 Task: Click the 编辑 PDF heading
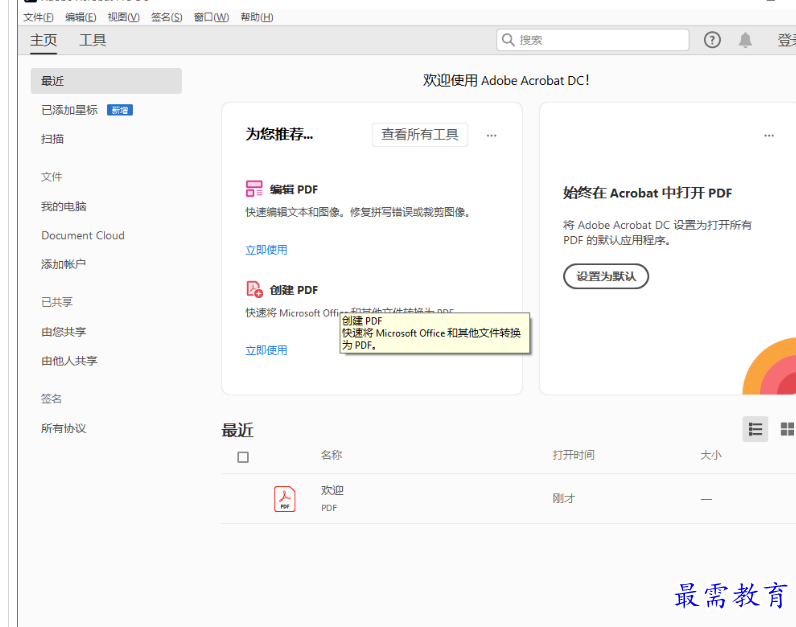[x=293, y=189]
